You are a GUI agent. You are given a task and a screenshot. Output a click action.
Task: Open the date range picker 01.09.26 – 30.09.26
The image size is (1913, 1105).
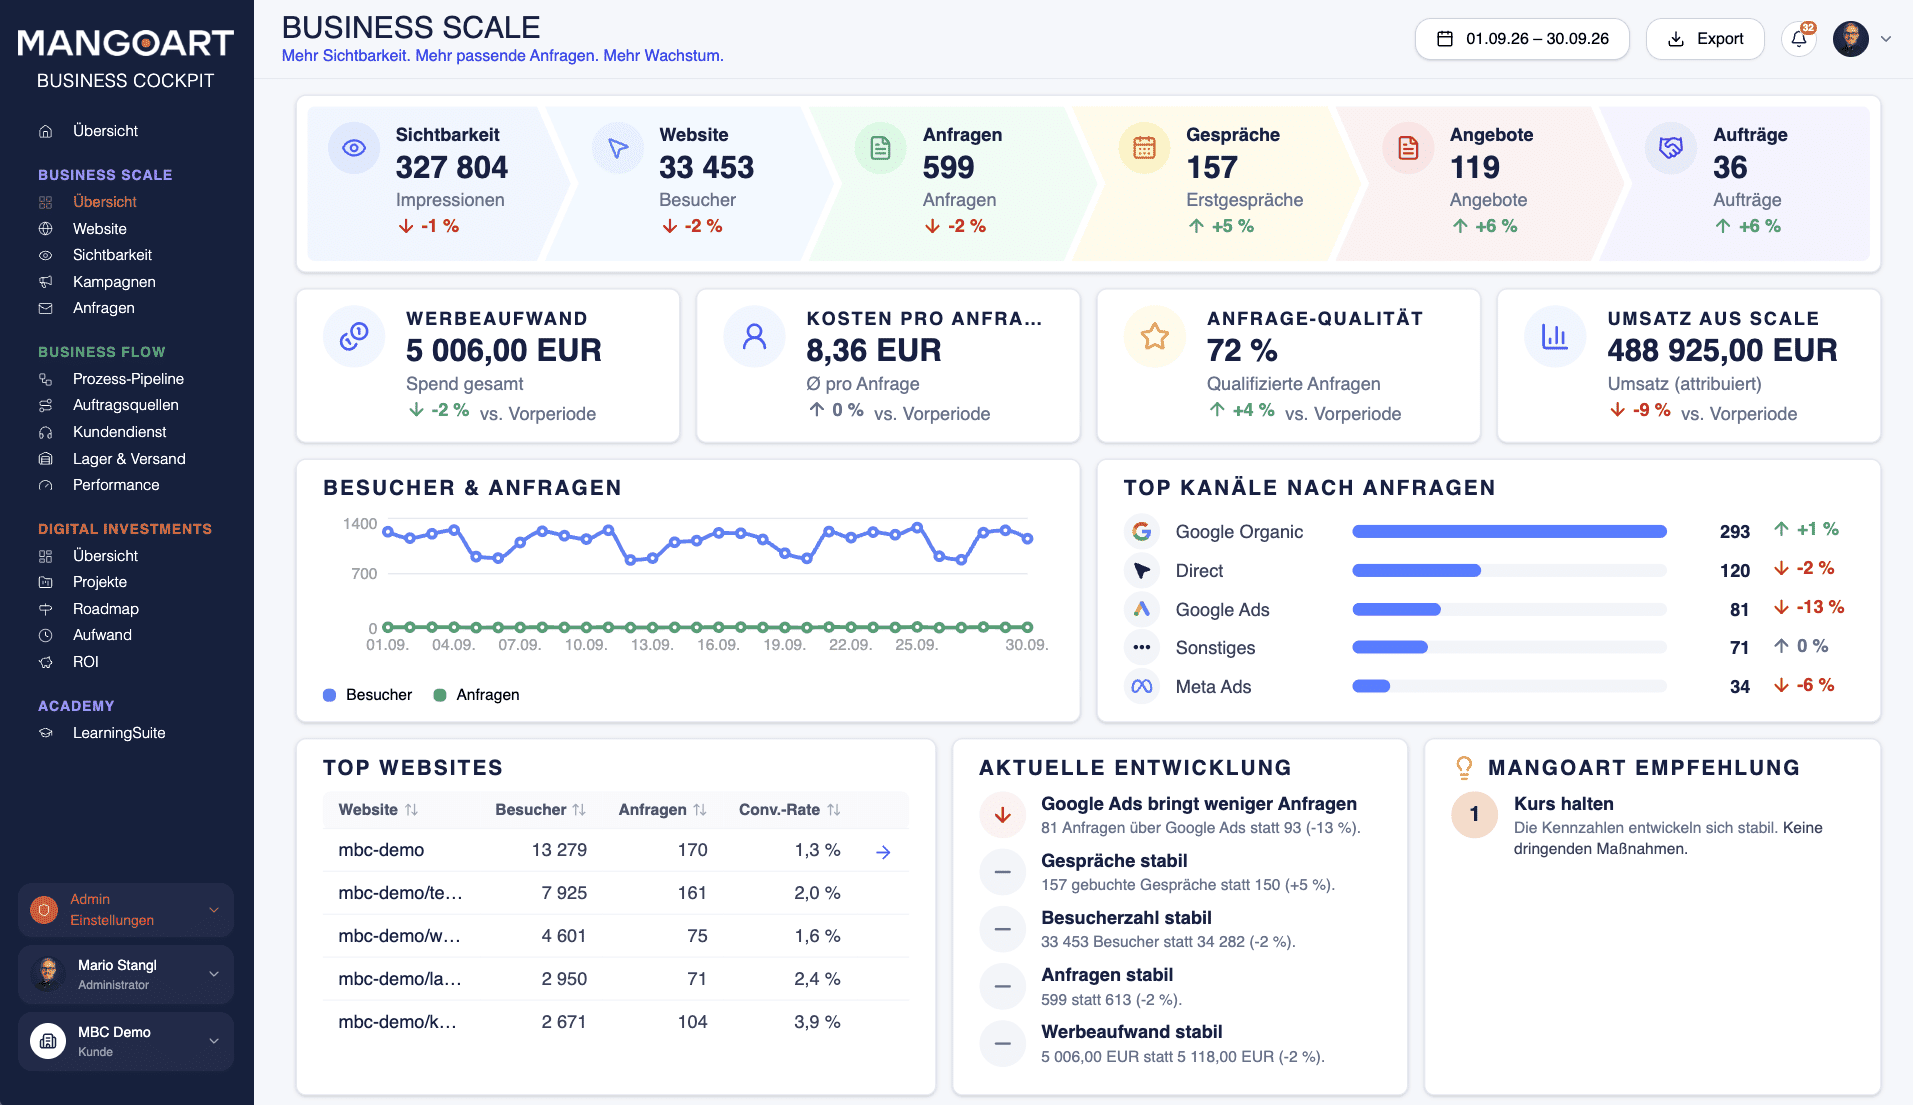point(1522,39)
